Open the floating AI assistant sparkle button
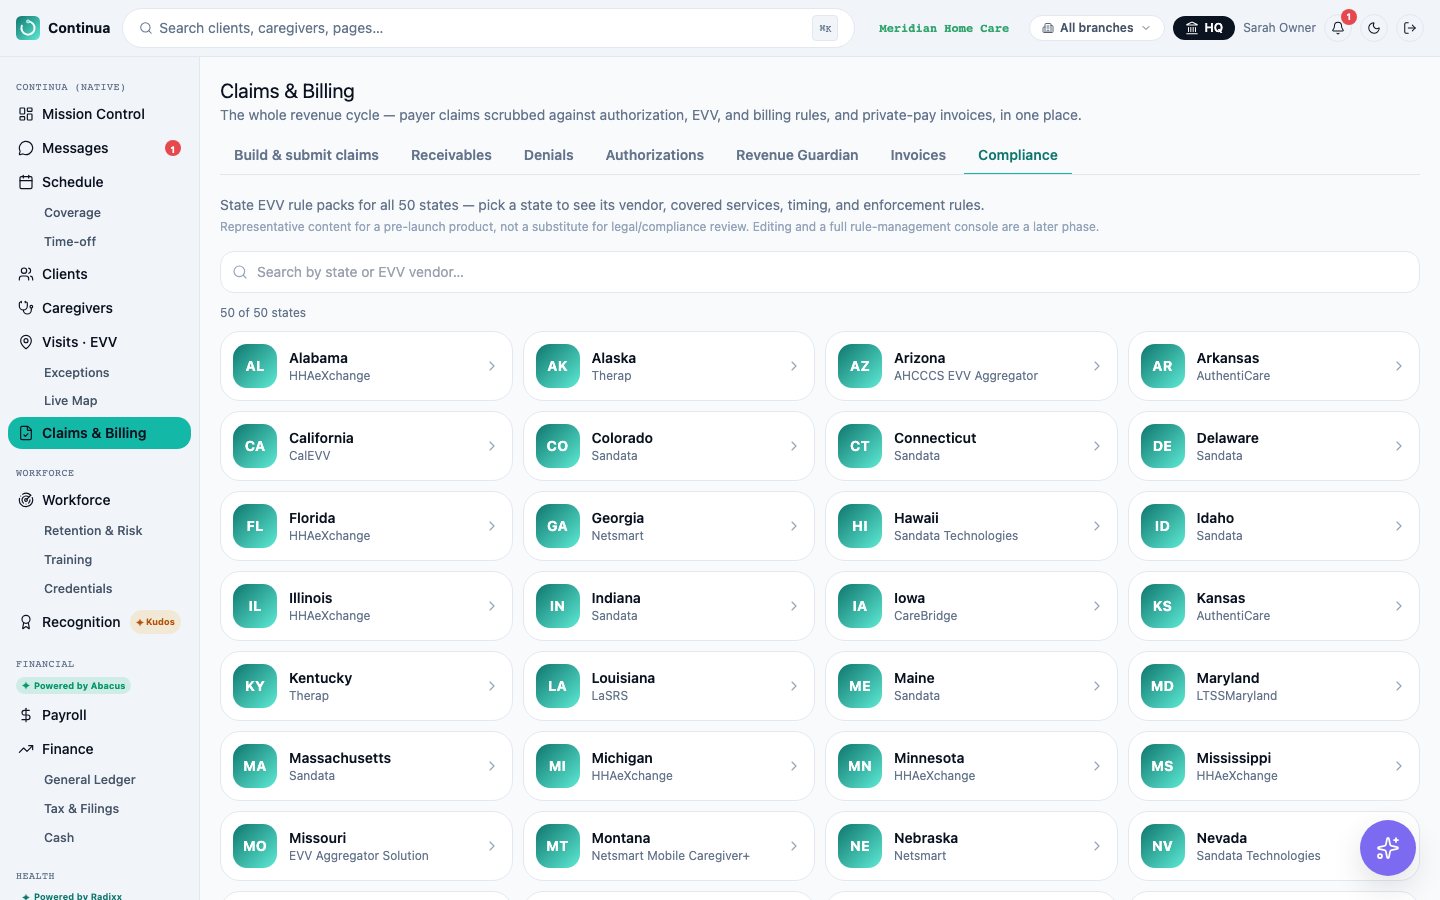The image size is (1440, 900). (1388, 848)
